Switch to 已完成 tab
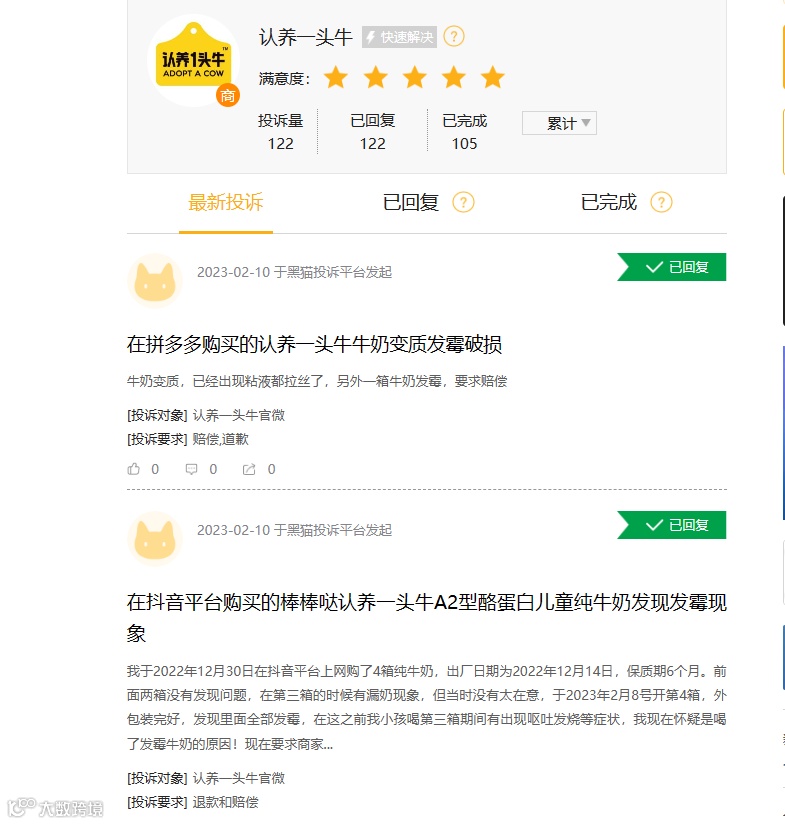Image resolution: width=785 pixels, height=824 pixels. [x=608, y=202]
